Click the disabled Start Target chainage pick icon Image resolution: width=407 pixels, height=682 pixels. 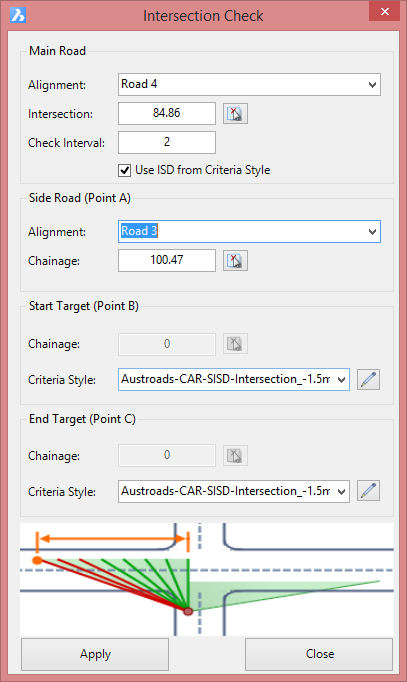click(235, 344)
